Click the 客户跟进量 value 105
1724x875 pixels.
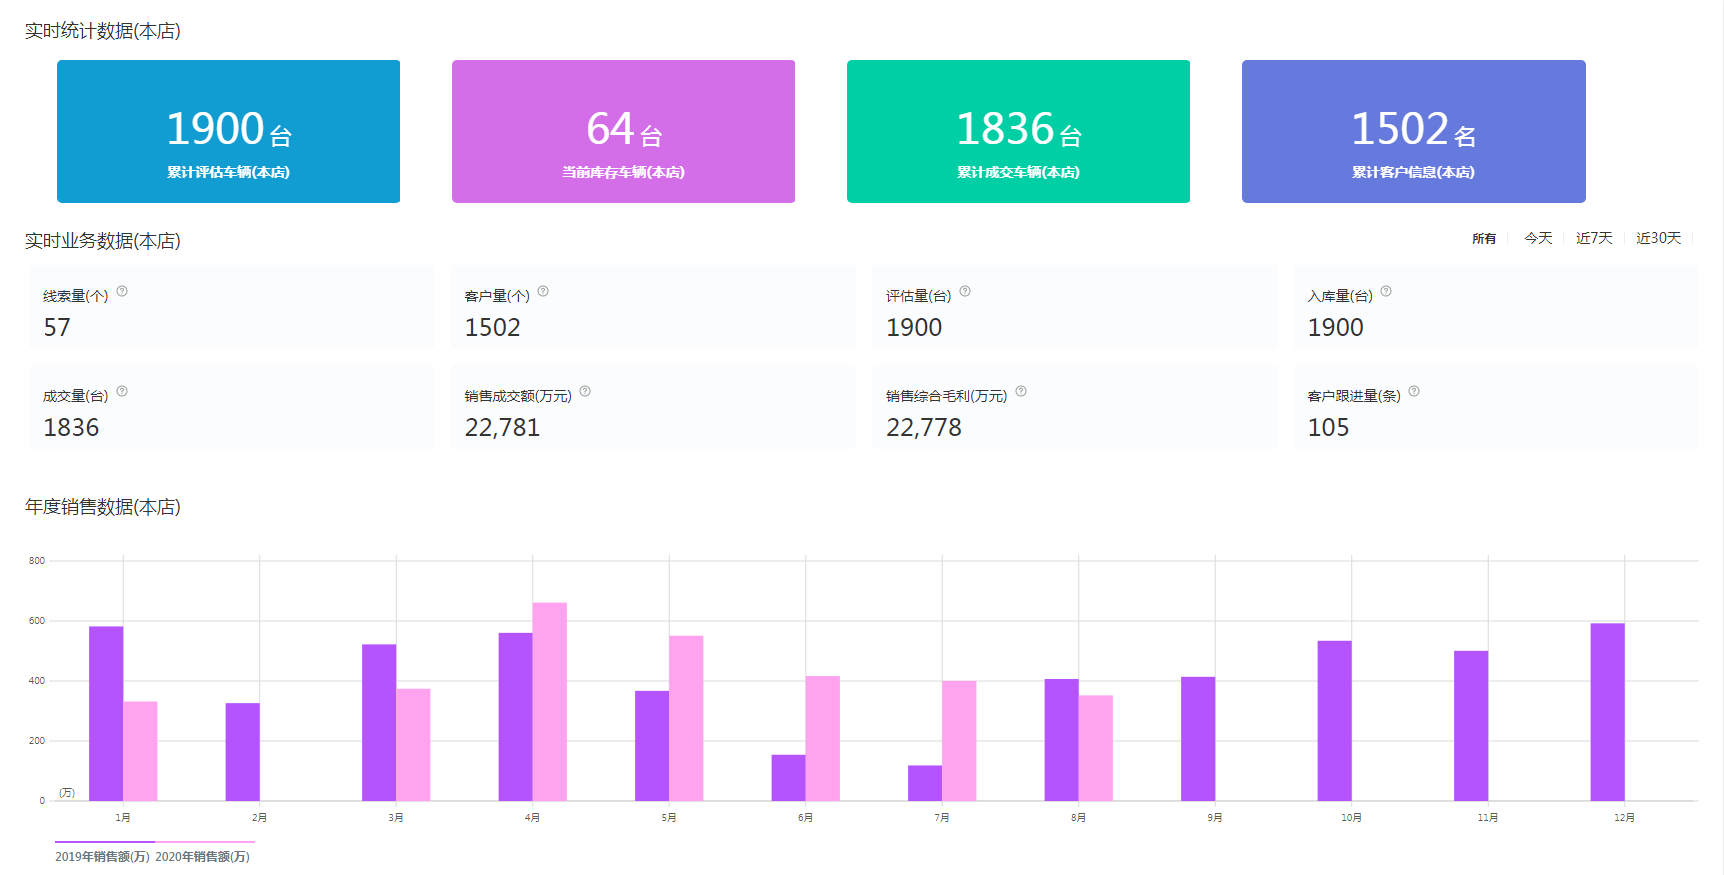(1329, 428)
